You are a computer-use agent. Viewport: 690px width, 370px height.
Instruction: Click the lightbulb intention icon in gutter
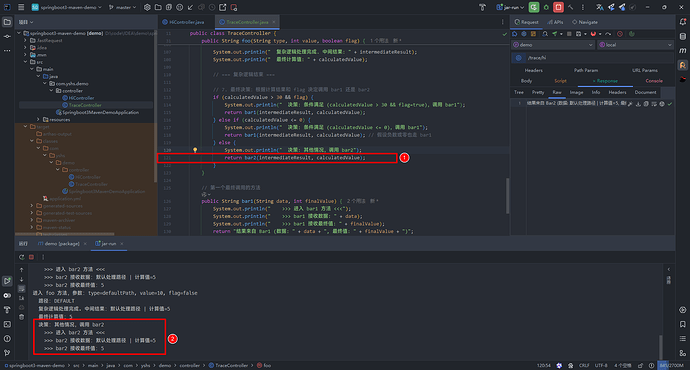tap(195, 150)
